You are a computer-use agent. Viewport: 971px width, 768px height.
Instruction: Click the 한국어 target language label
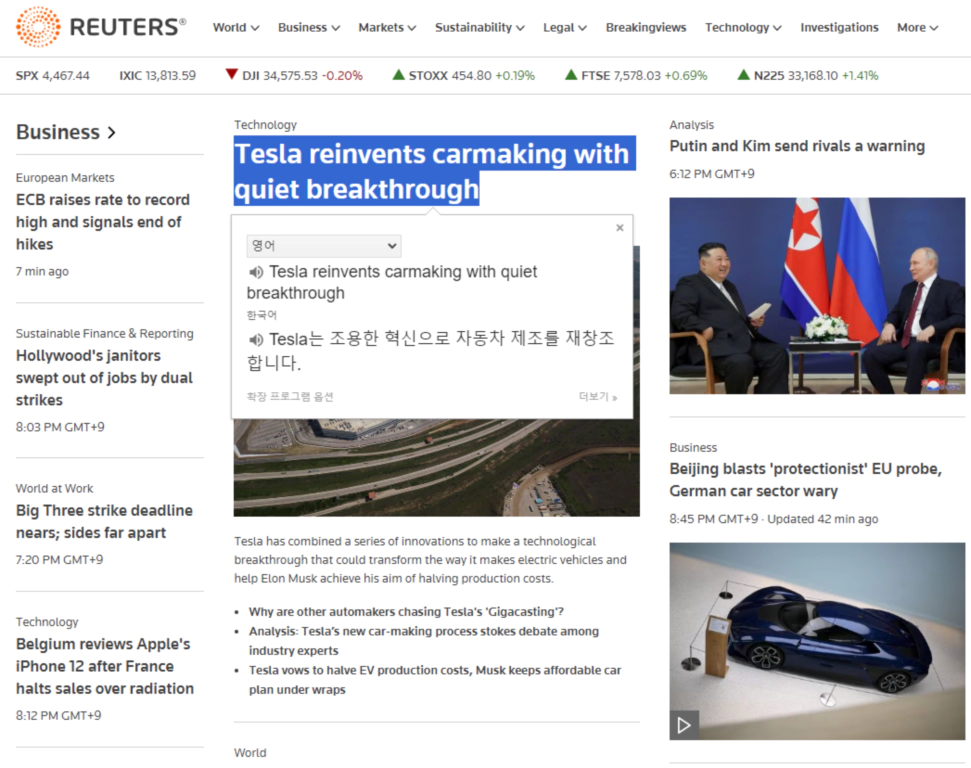[x=261, y=315]
